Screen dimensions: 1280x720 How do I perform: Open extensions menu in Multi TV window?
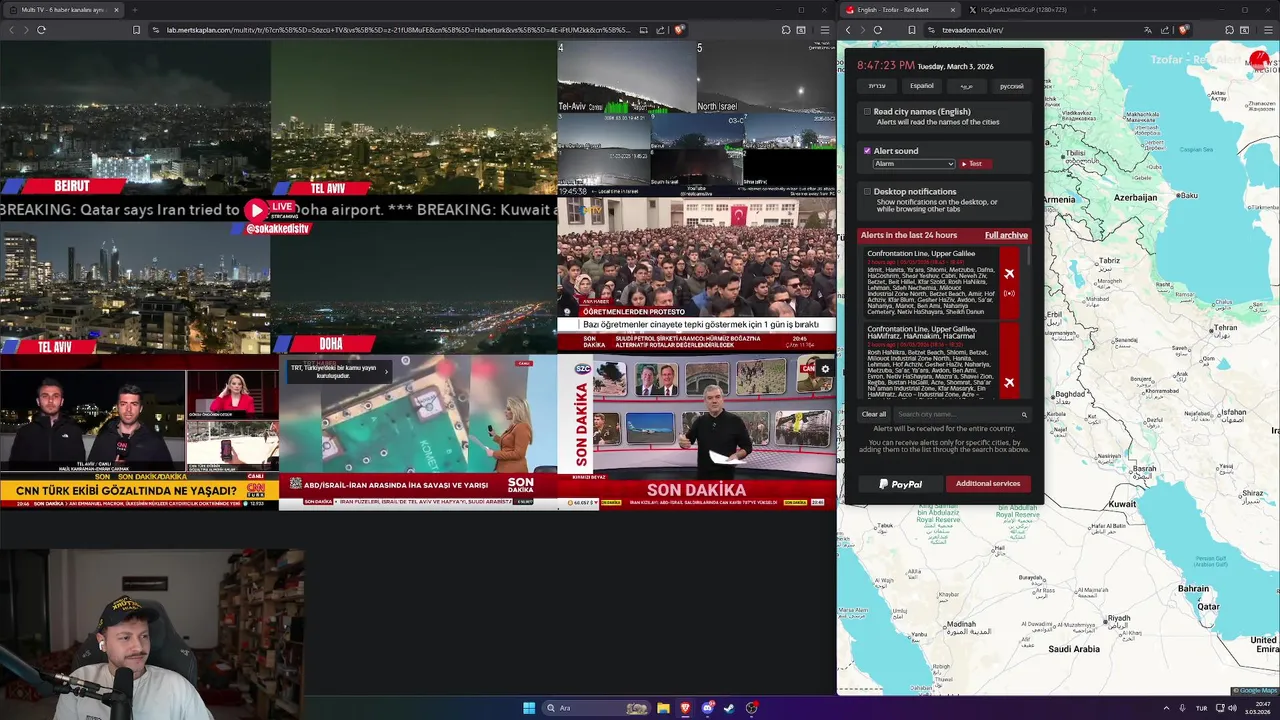point(786,30)
